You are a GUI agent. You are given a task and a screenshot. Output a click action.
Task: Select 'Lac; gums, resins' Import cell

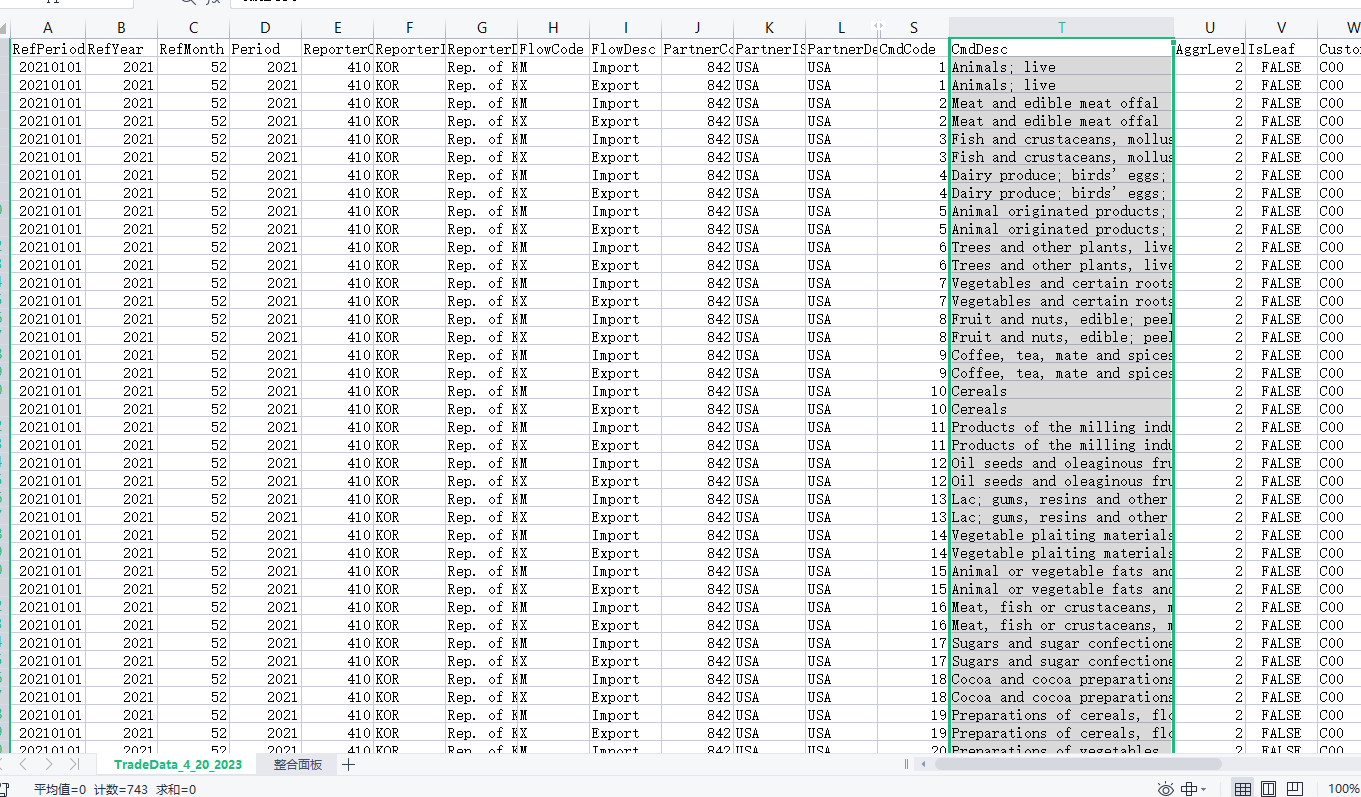(x=1061, y=499)
